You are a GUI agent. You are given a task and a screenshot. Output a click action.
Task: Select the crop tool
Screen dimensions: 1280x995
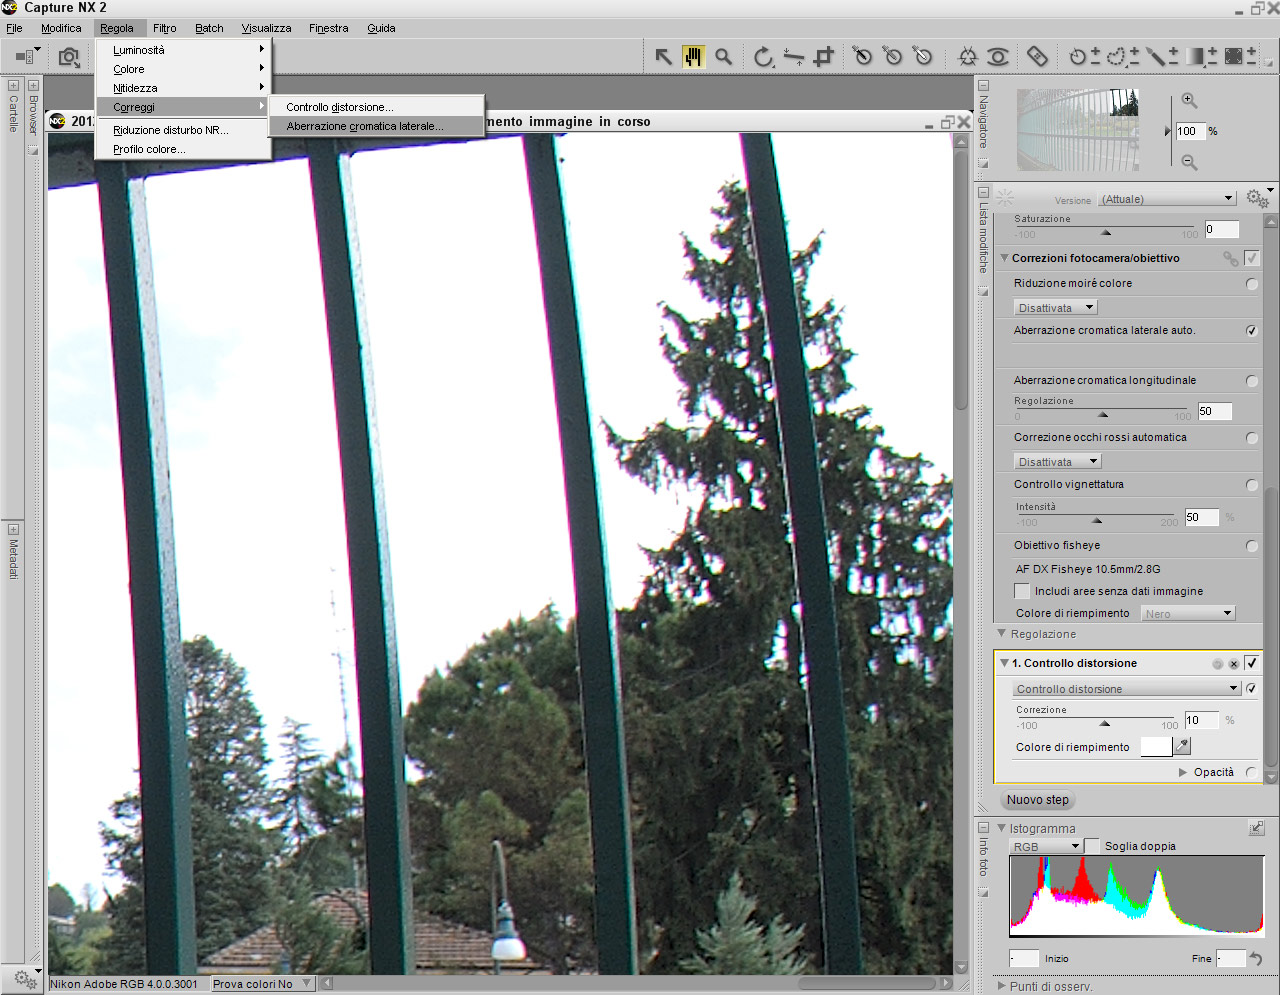pyautogui.click(x=823, y=57)
